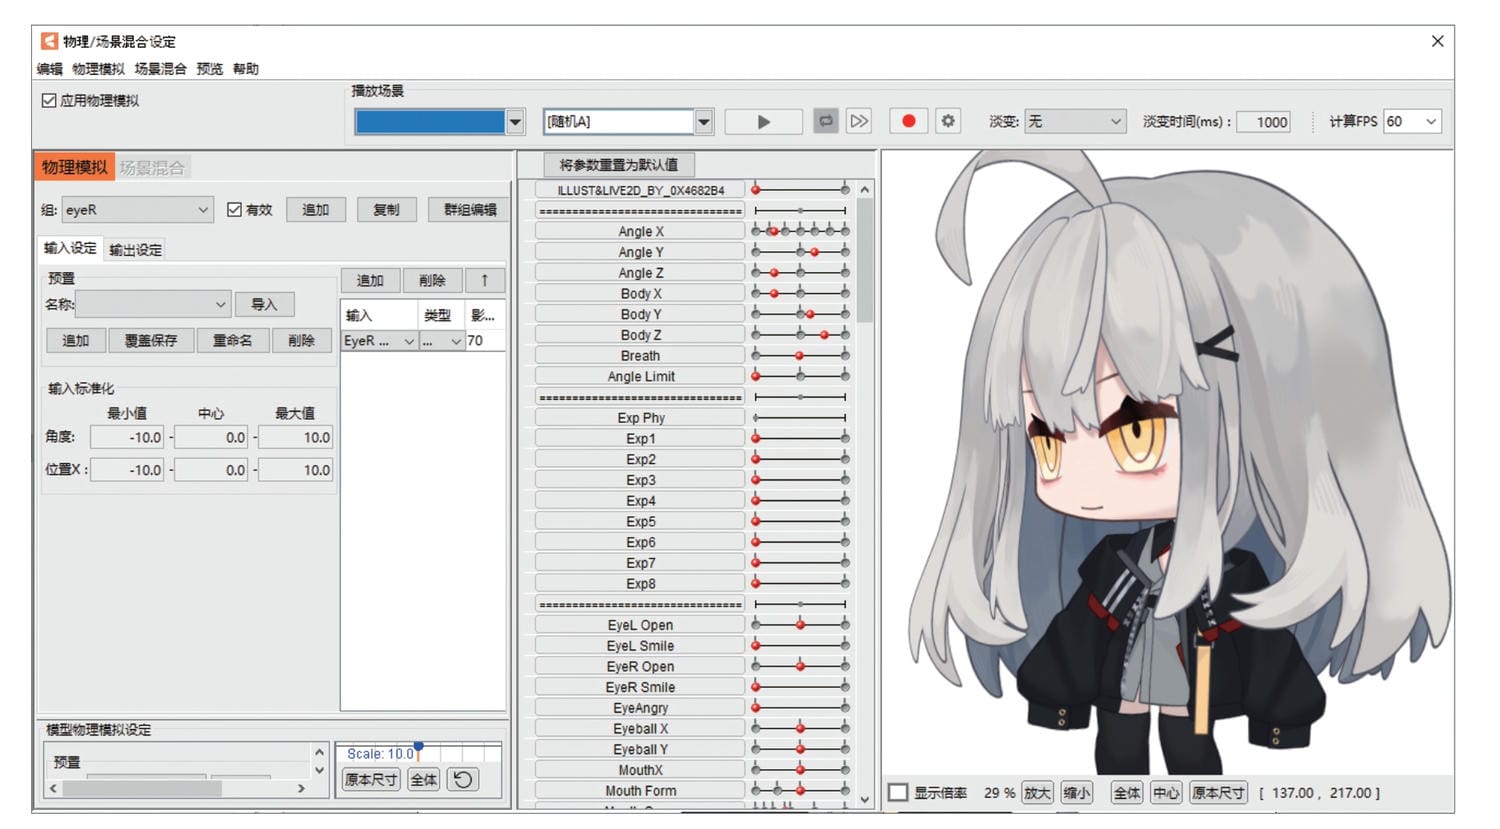Open the 预览 menu
The width and height of the screenshot is (1500, 829).
click(x=210, y=69)
